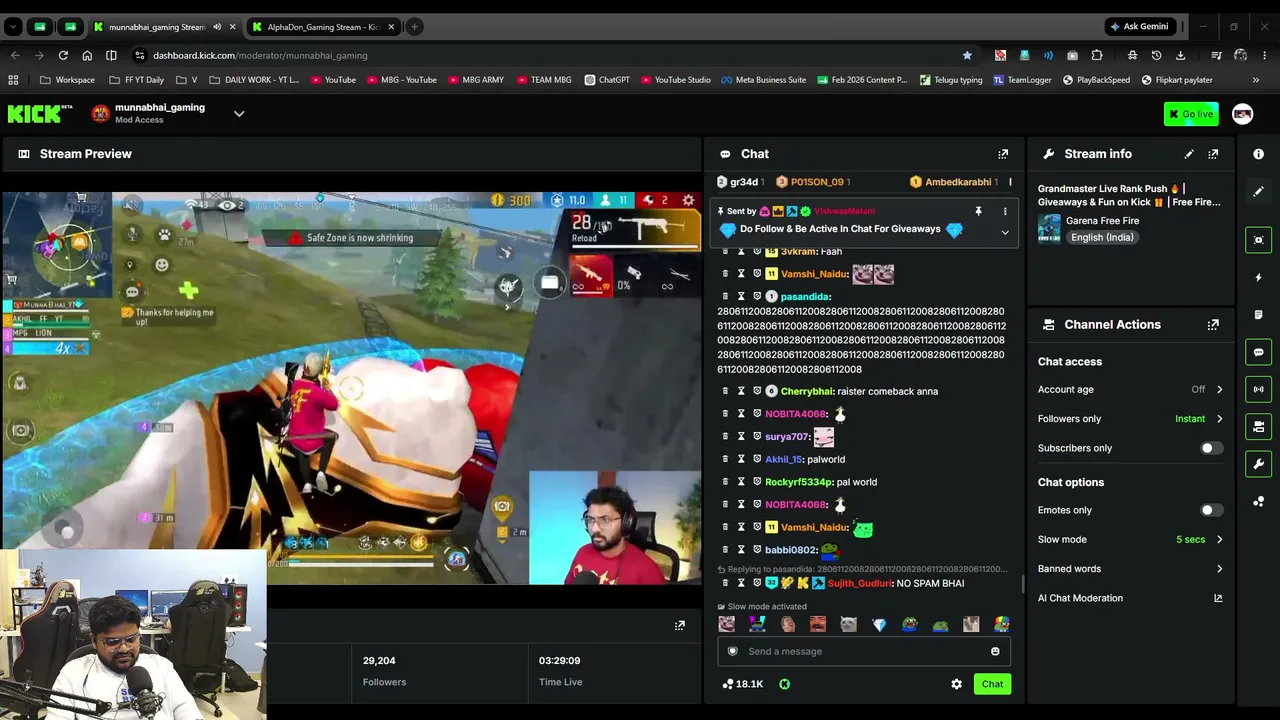This screenshot has width=1280, height=720.
Task: Expand the stream preview fullscreen icon
Action: tap(680, 626)
